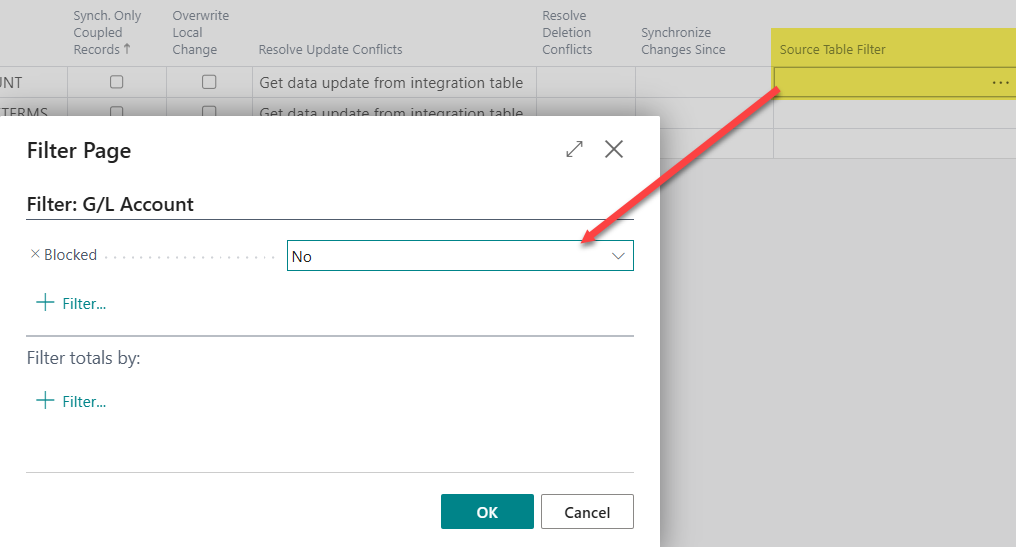Tick Synch. Only Coupled Records in second row
The height and width of the screenshot is (547, 1016).
(117, 111)
